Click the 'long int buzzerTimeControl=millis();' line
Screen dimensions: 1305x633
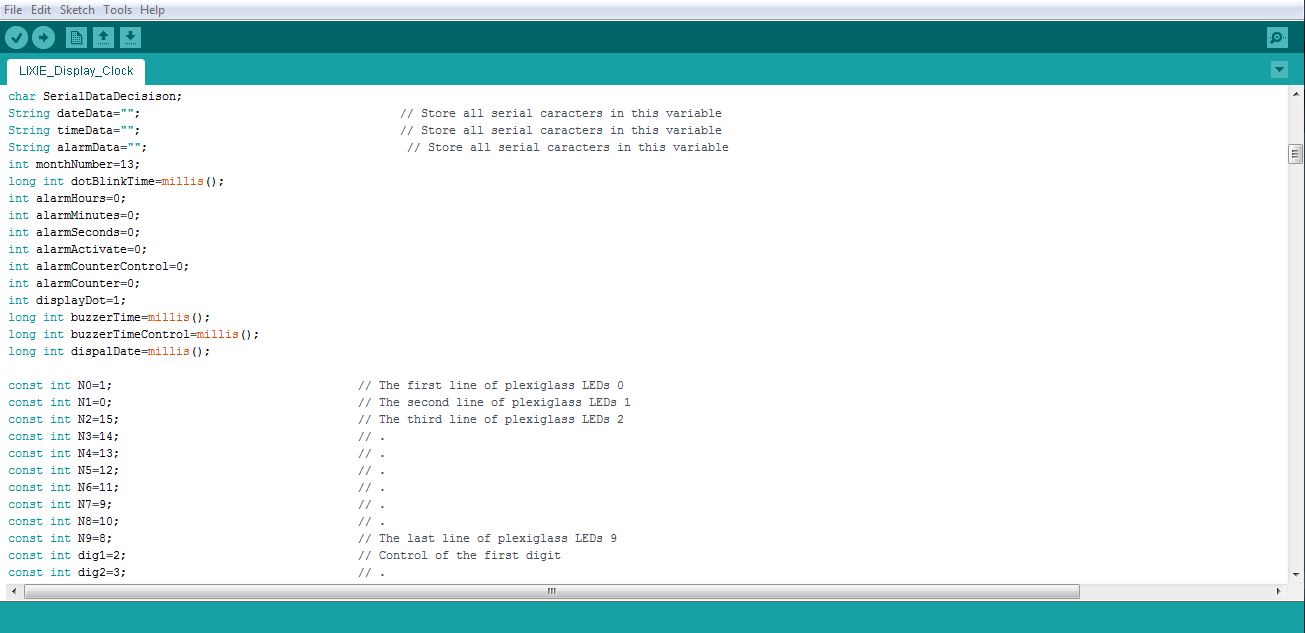[134, 335]
